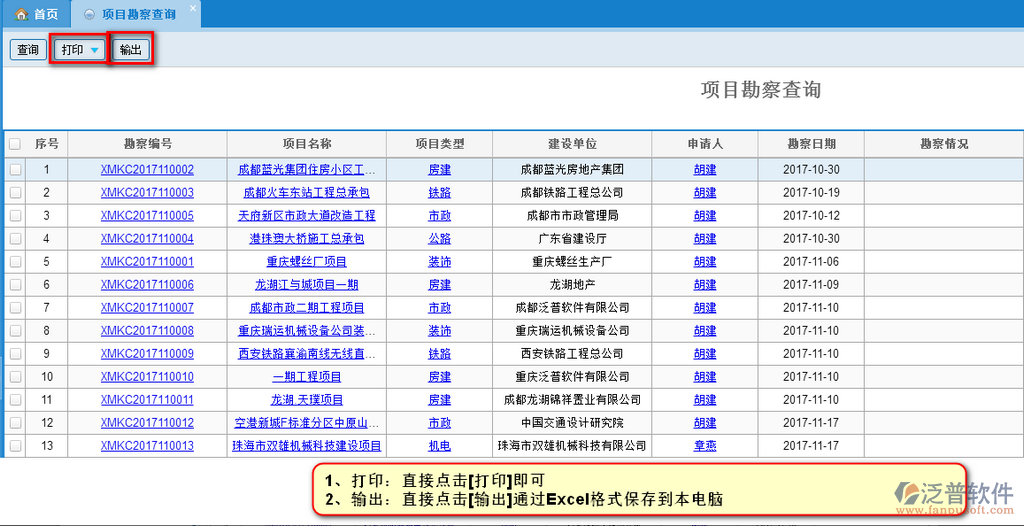This screenshot has width=1024, height=526.
Task: Sort by the 勘察日期 column header
Action: pos(811,144)
